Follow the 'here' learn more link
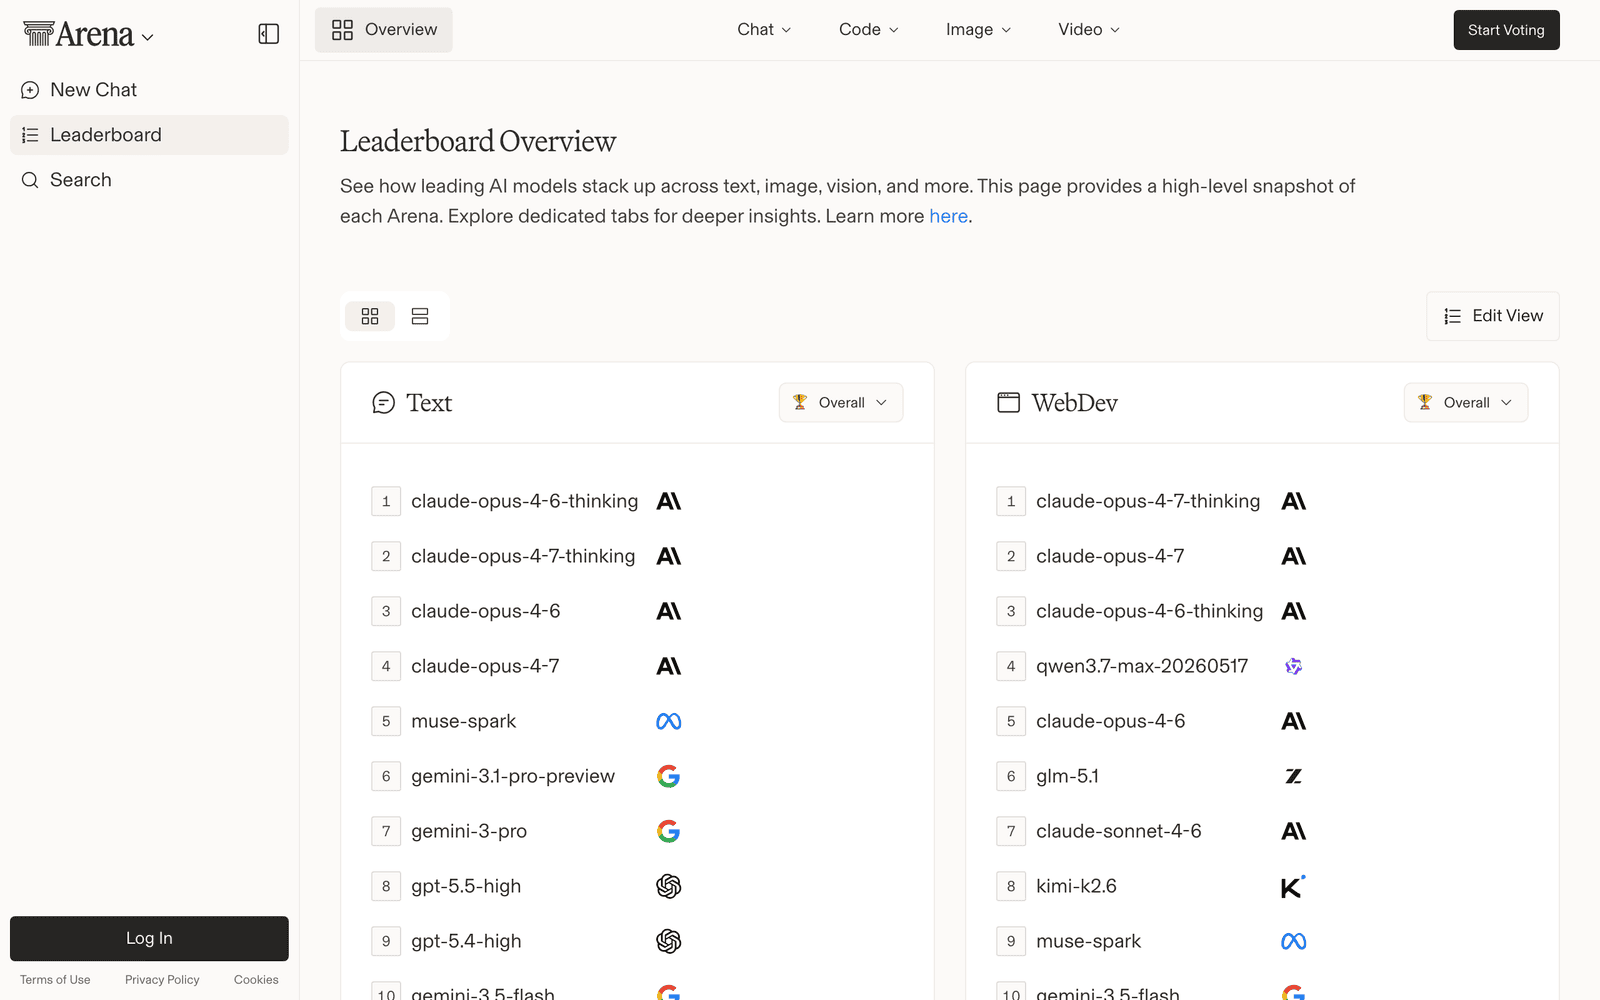 (948, 216)
